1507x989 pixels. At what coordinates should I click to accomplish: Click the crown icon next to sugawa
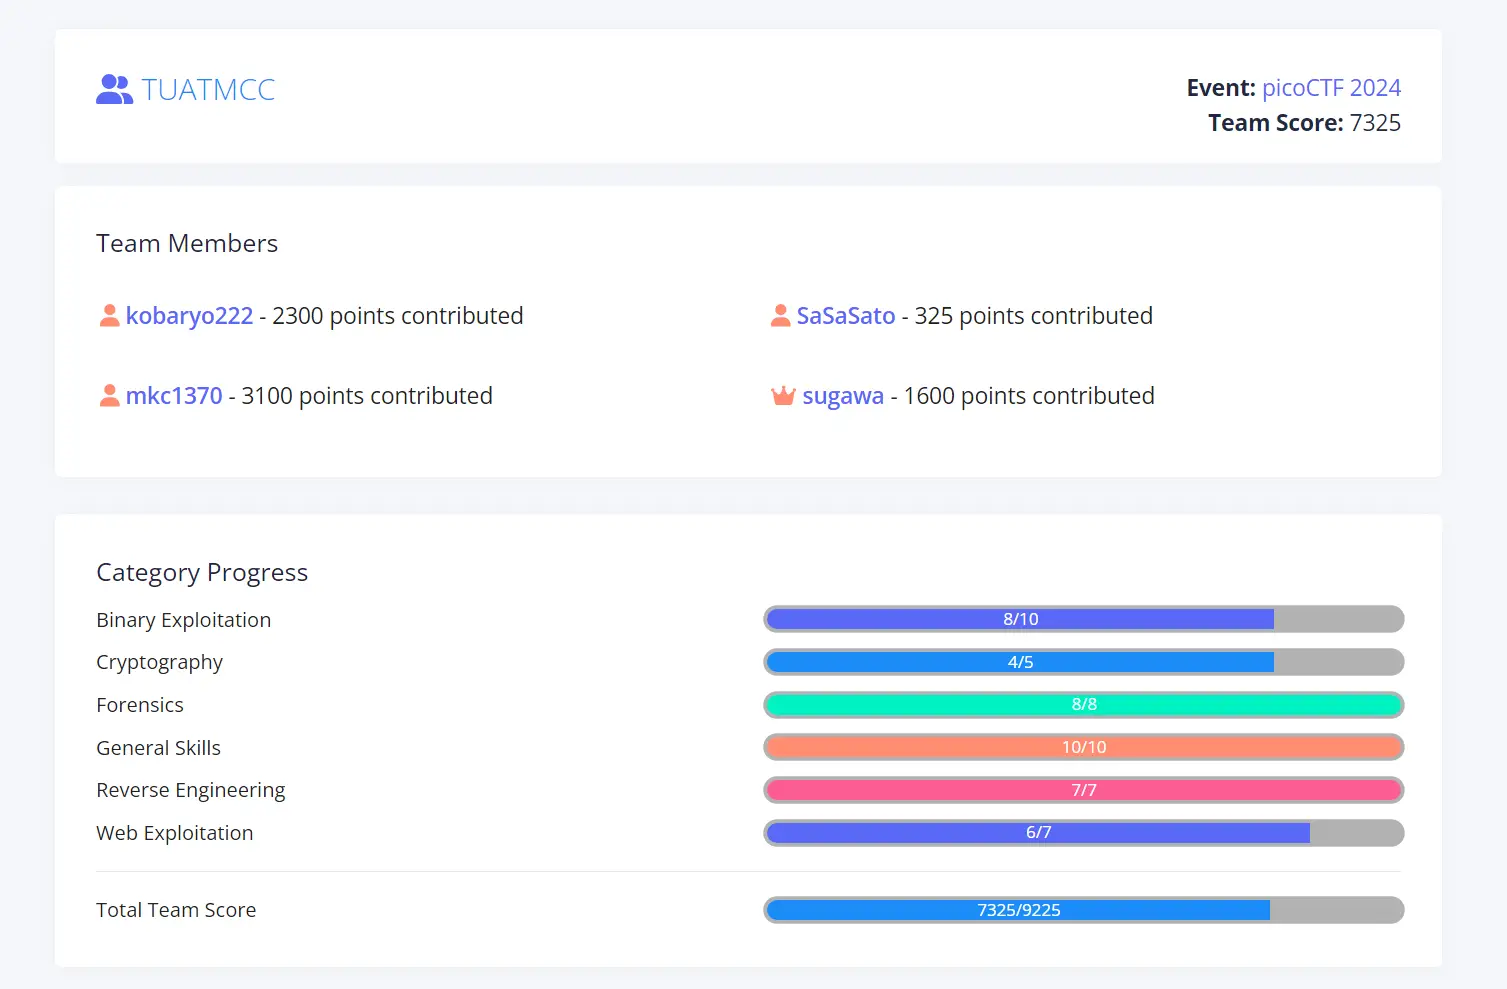[x=783, y=396]
